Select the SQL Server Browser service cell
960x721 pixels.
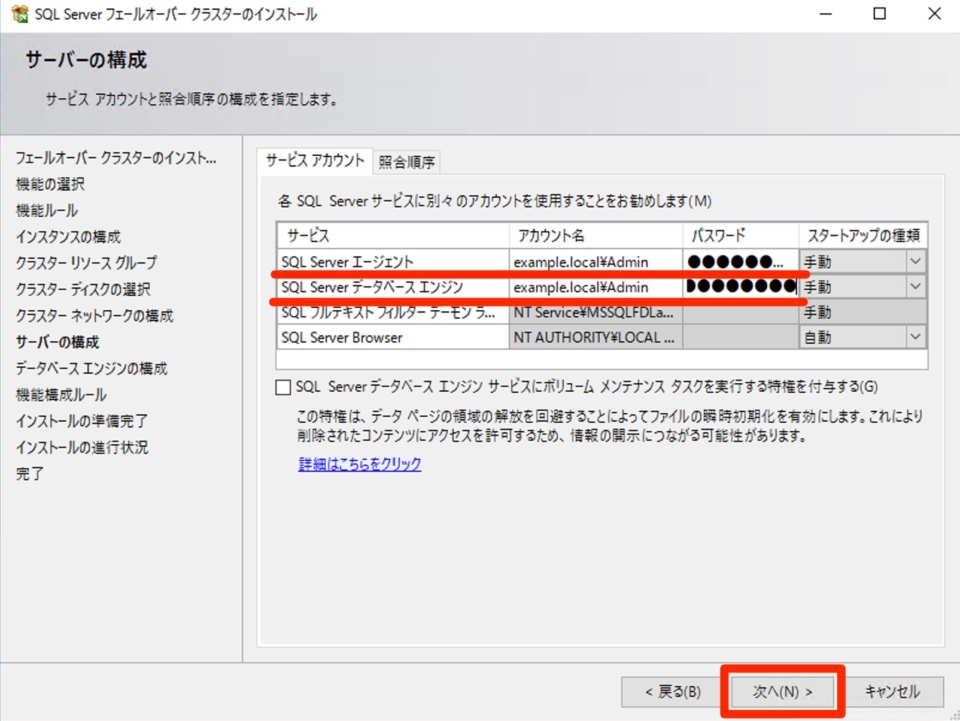point(392,337)
